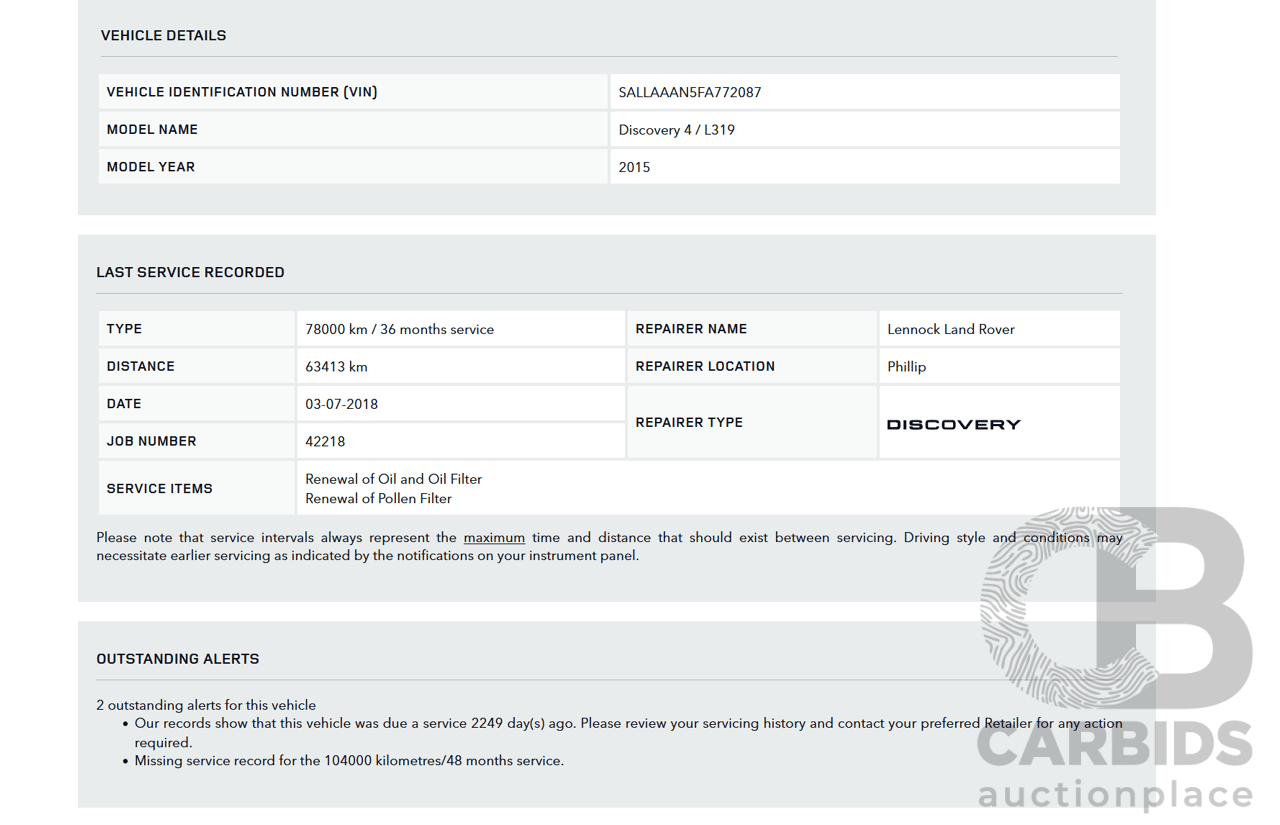This screenshot has height=825, width=1280.
Task: Click the service date 03-07-2018
Action: pos(342,404)
